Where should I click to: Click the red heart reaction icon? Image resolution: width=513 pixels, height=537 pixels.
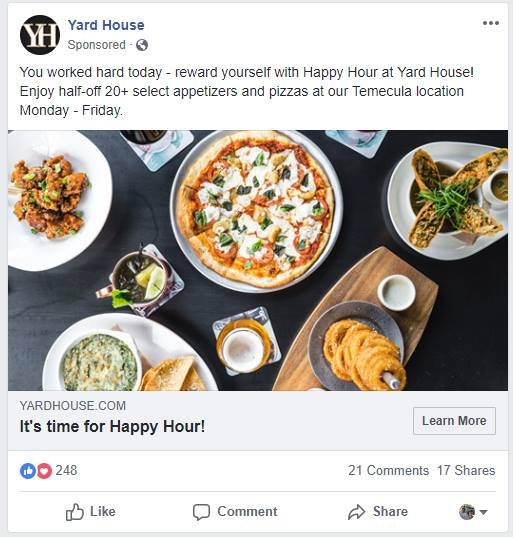click(x=44, y=471)
